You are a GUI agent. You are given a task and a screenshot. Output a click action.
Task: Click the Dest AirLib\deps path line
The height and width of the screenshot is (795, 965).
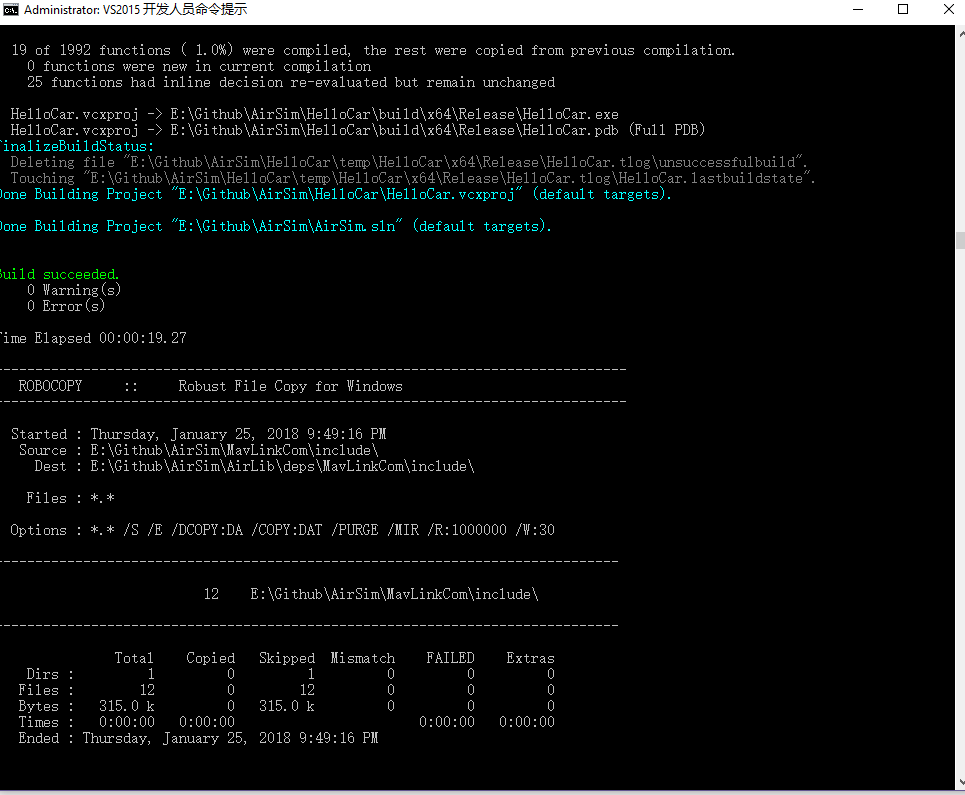(x=254, y=466)
